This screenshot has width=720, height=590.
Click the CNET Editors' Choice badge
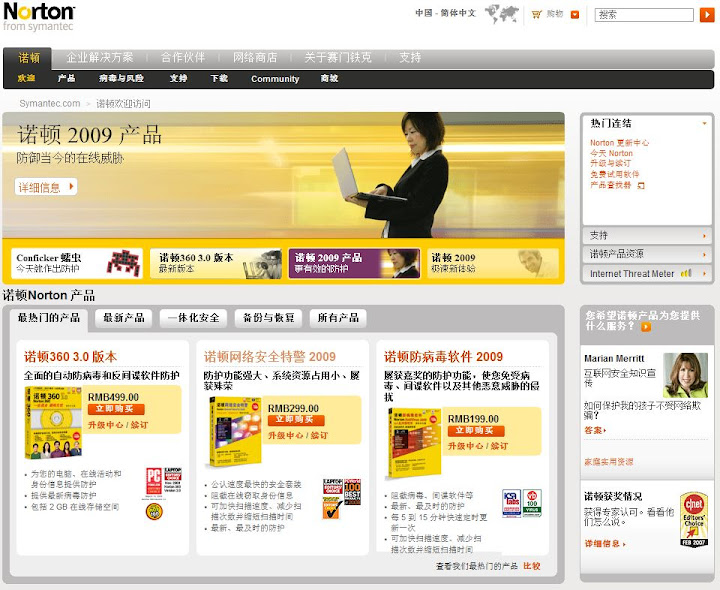pos(693,519)
